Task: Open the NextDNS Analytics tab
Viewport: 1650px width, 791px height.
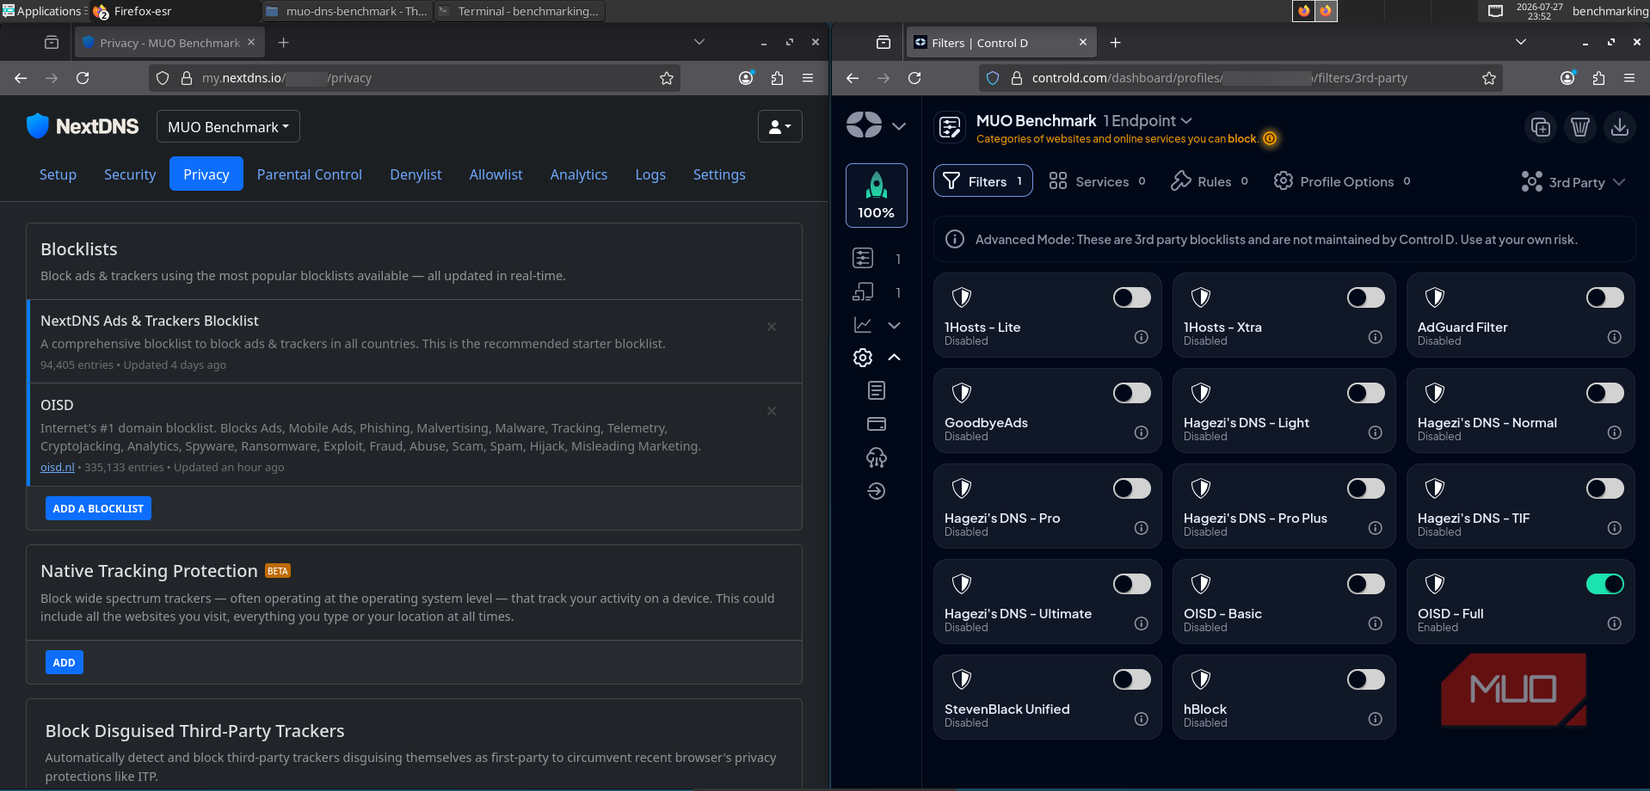Action: point(579,174)
